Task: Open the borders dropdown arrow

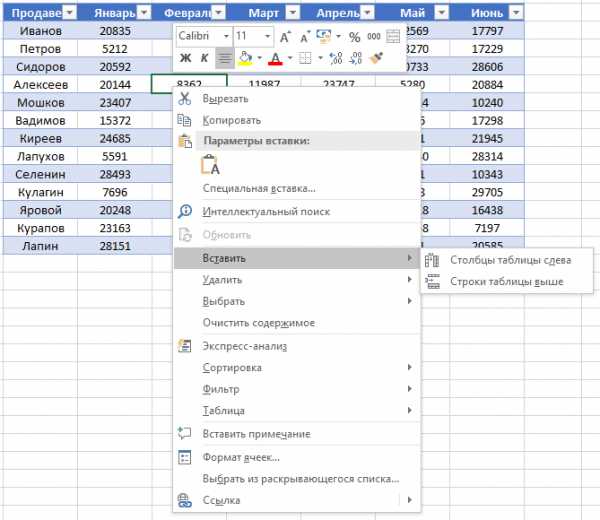Action: [x=320, y=58]
